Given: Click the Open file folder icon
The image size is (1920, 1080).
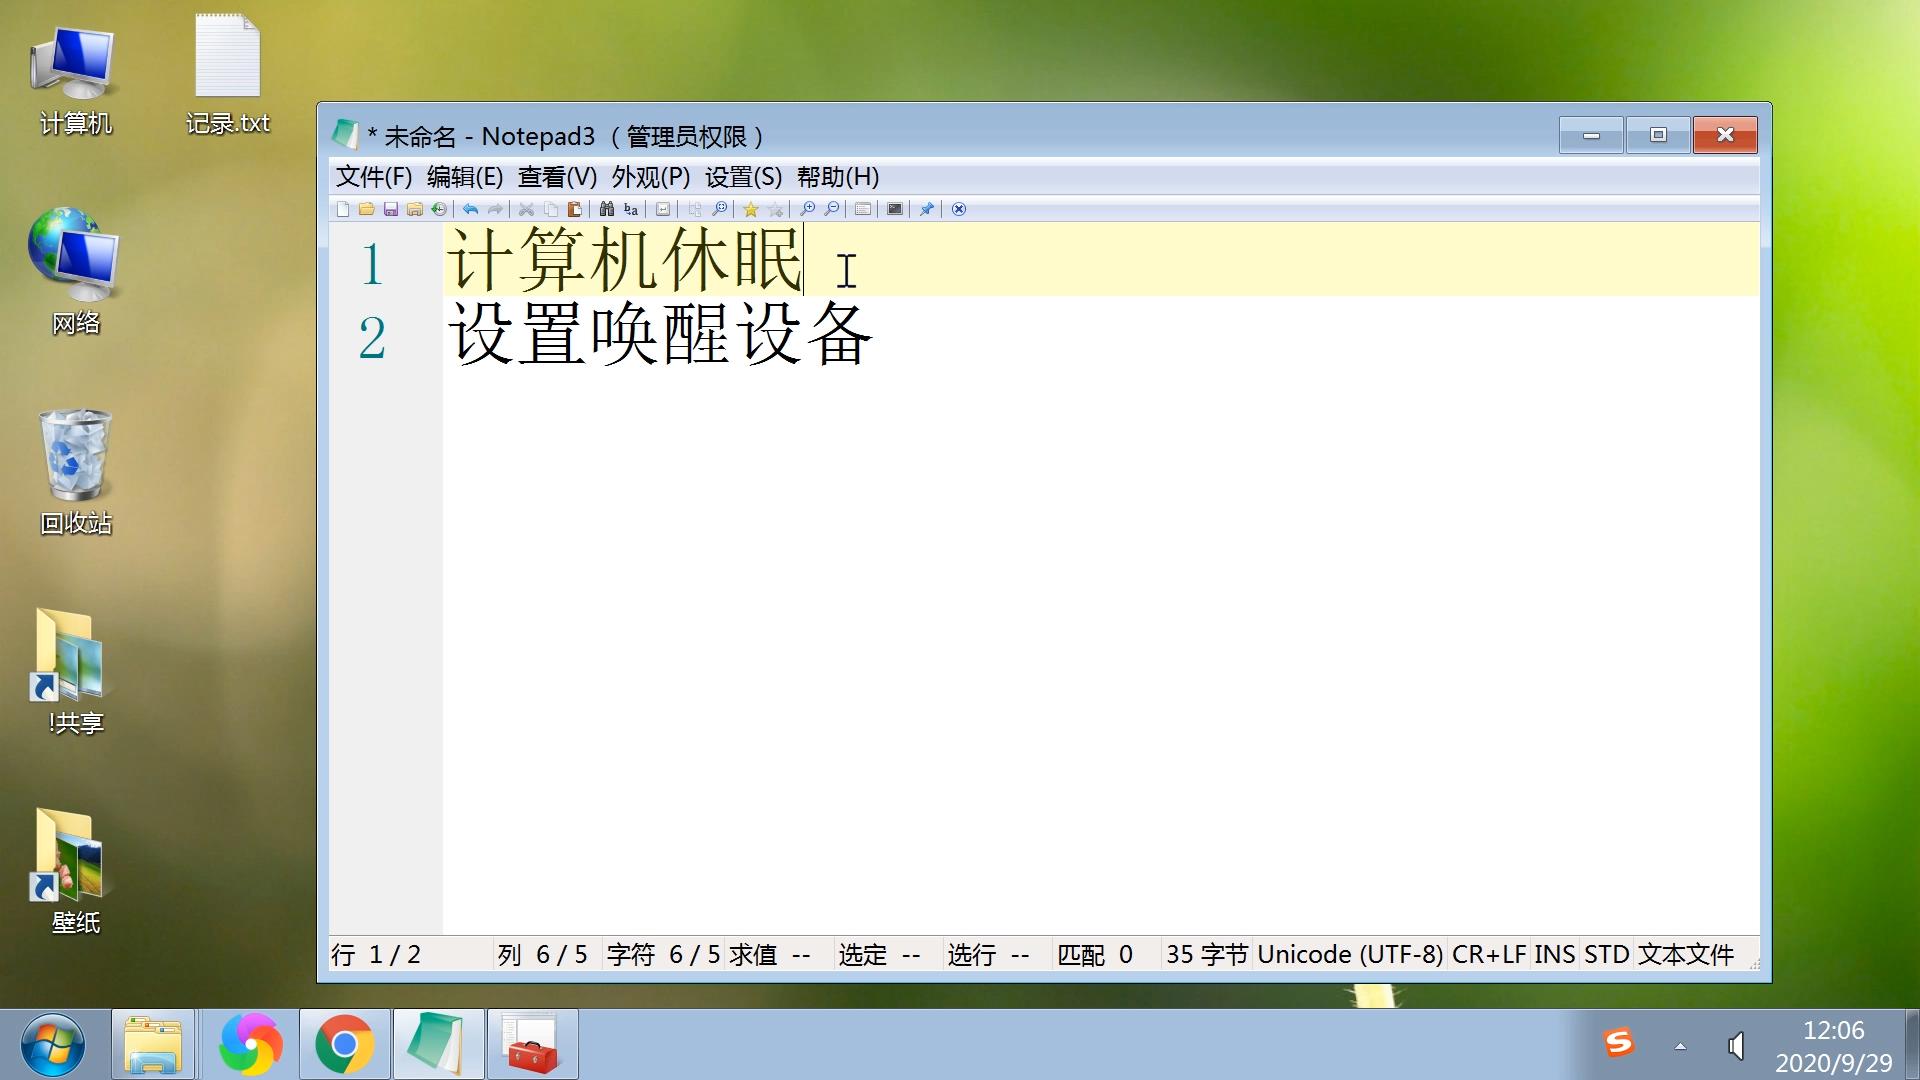Looking at the screenshot, I should 367,209.
